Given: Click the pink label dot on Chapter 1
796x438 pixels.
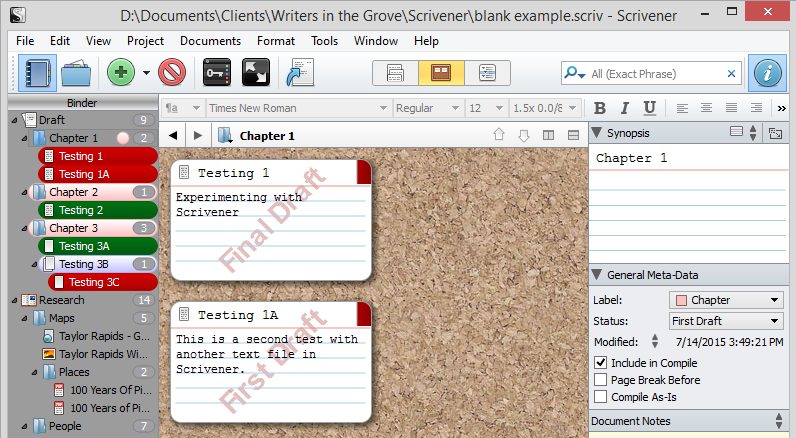Looking at the screenshot, I should 123,138.
